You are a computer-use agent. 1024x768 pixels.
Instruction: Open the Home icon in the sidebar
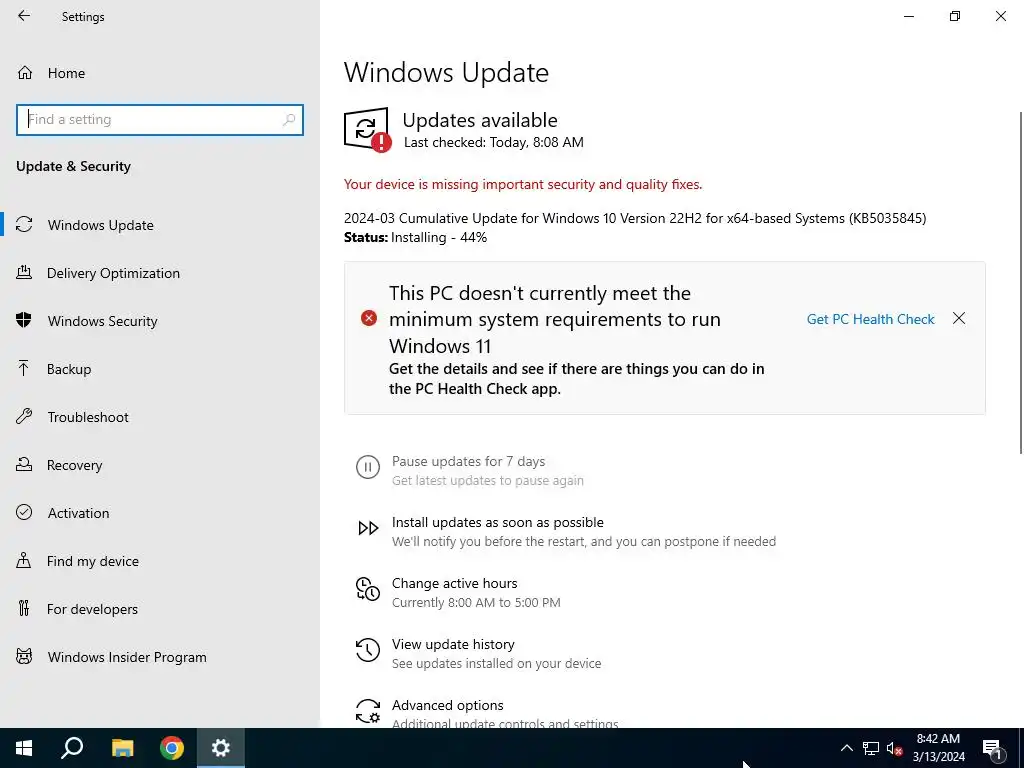coord(25,72)
